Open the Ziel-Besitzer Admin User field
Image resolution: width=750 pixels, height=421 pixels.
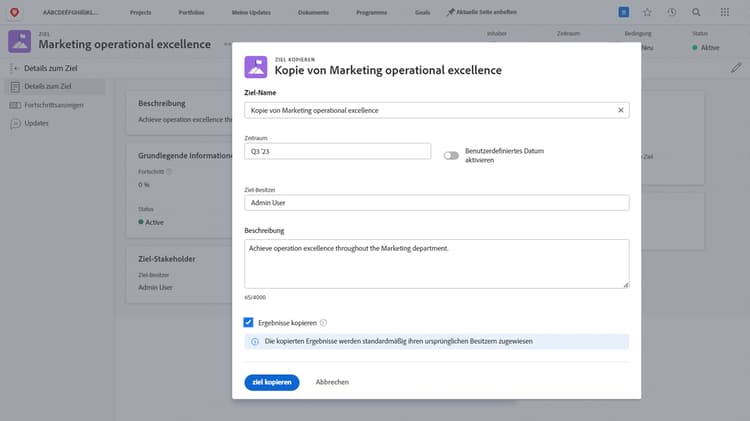[x=436, y=203]
